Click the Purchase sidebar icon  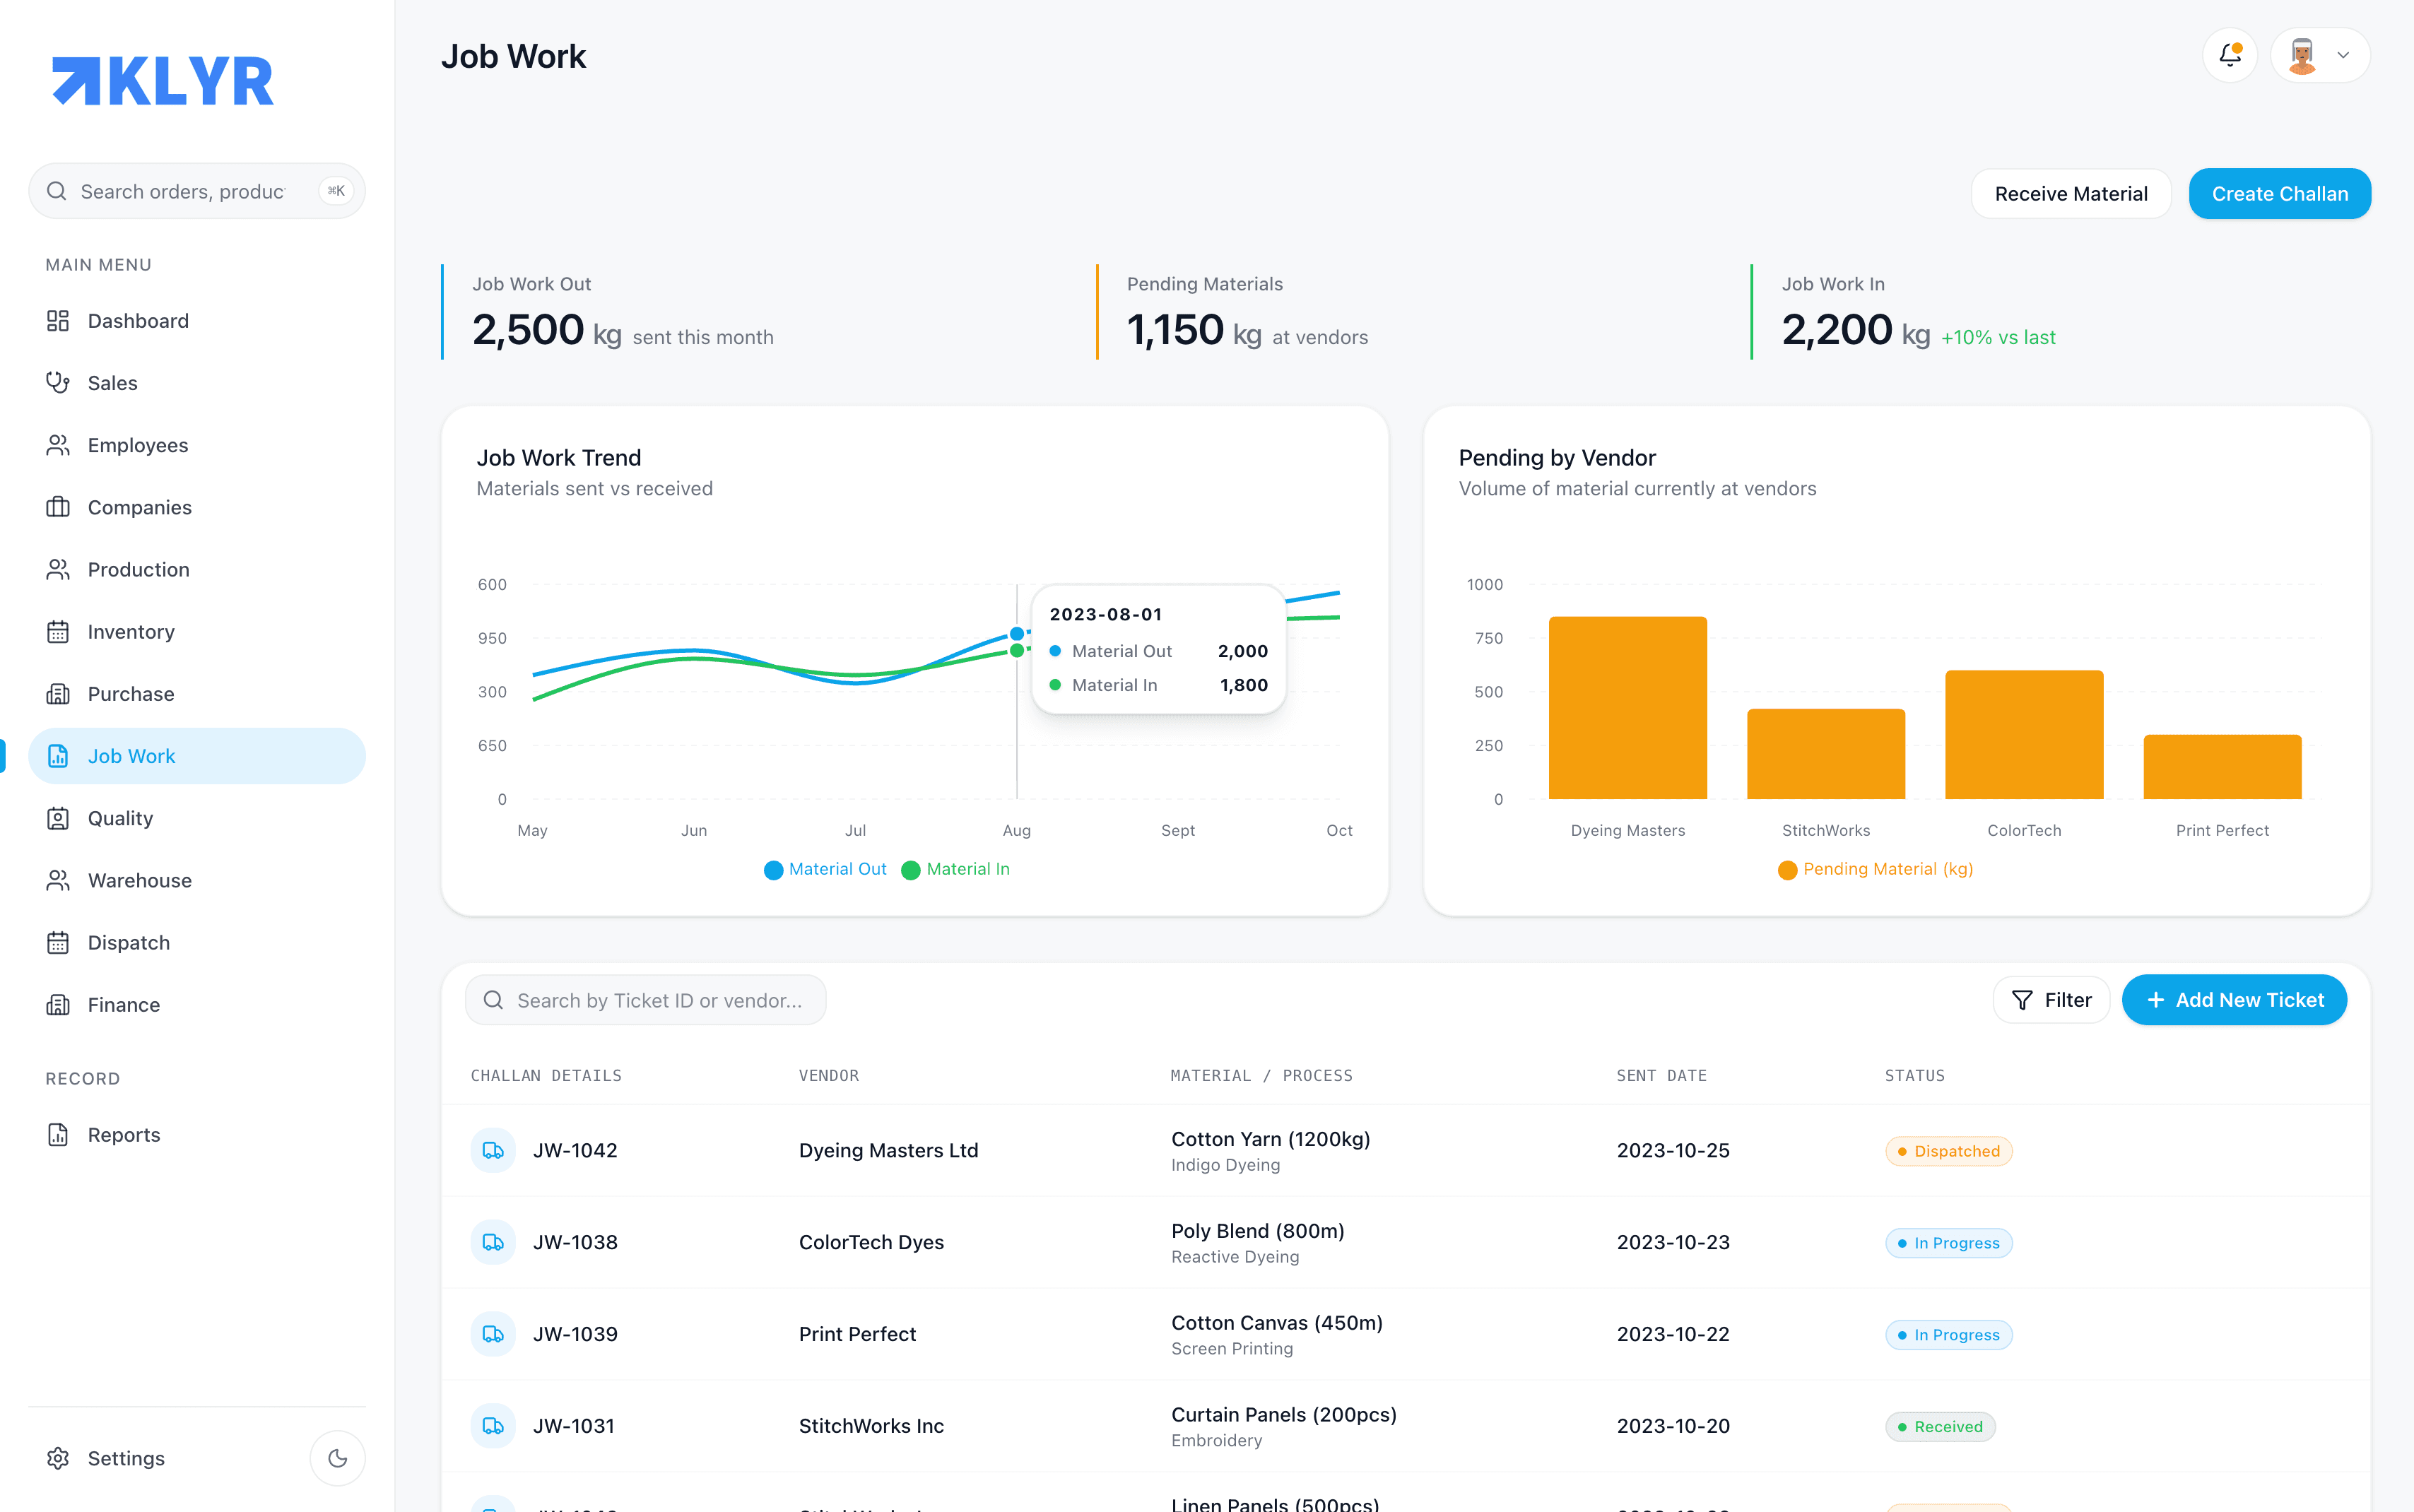58,694
